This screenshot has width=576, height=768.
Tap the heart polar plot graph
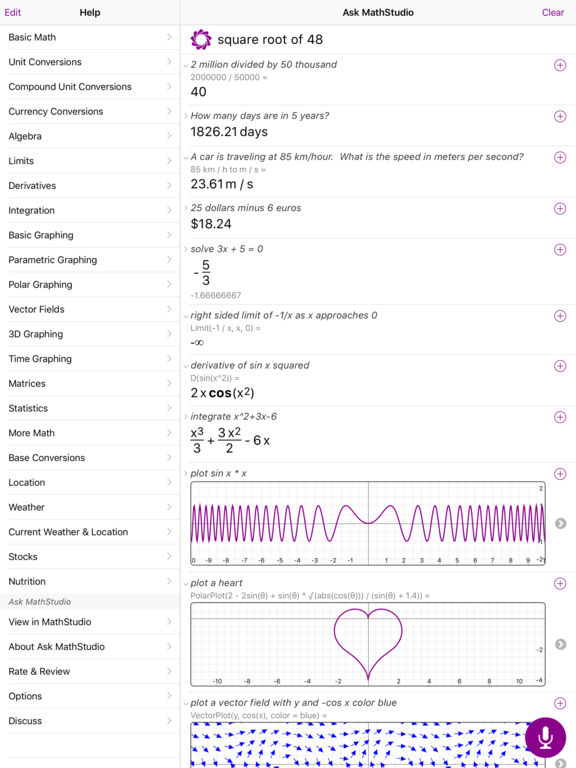pyautogui.click(x=368, y=644)
